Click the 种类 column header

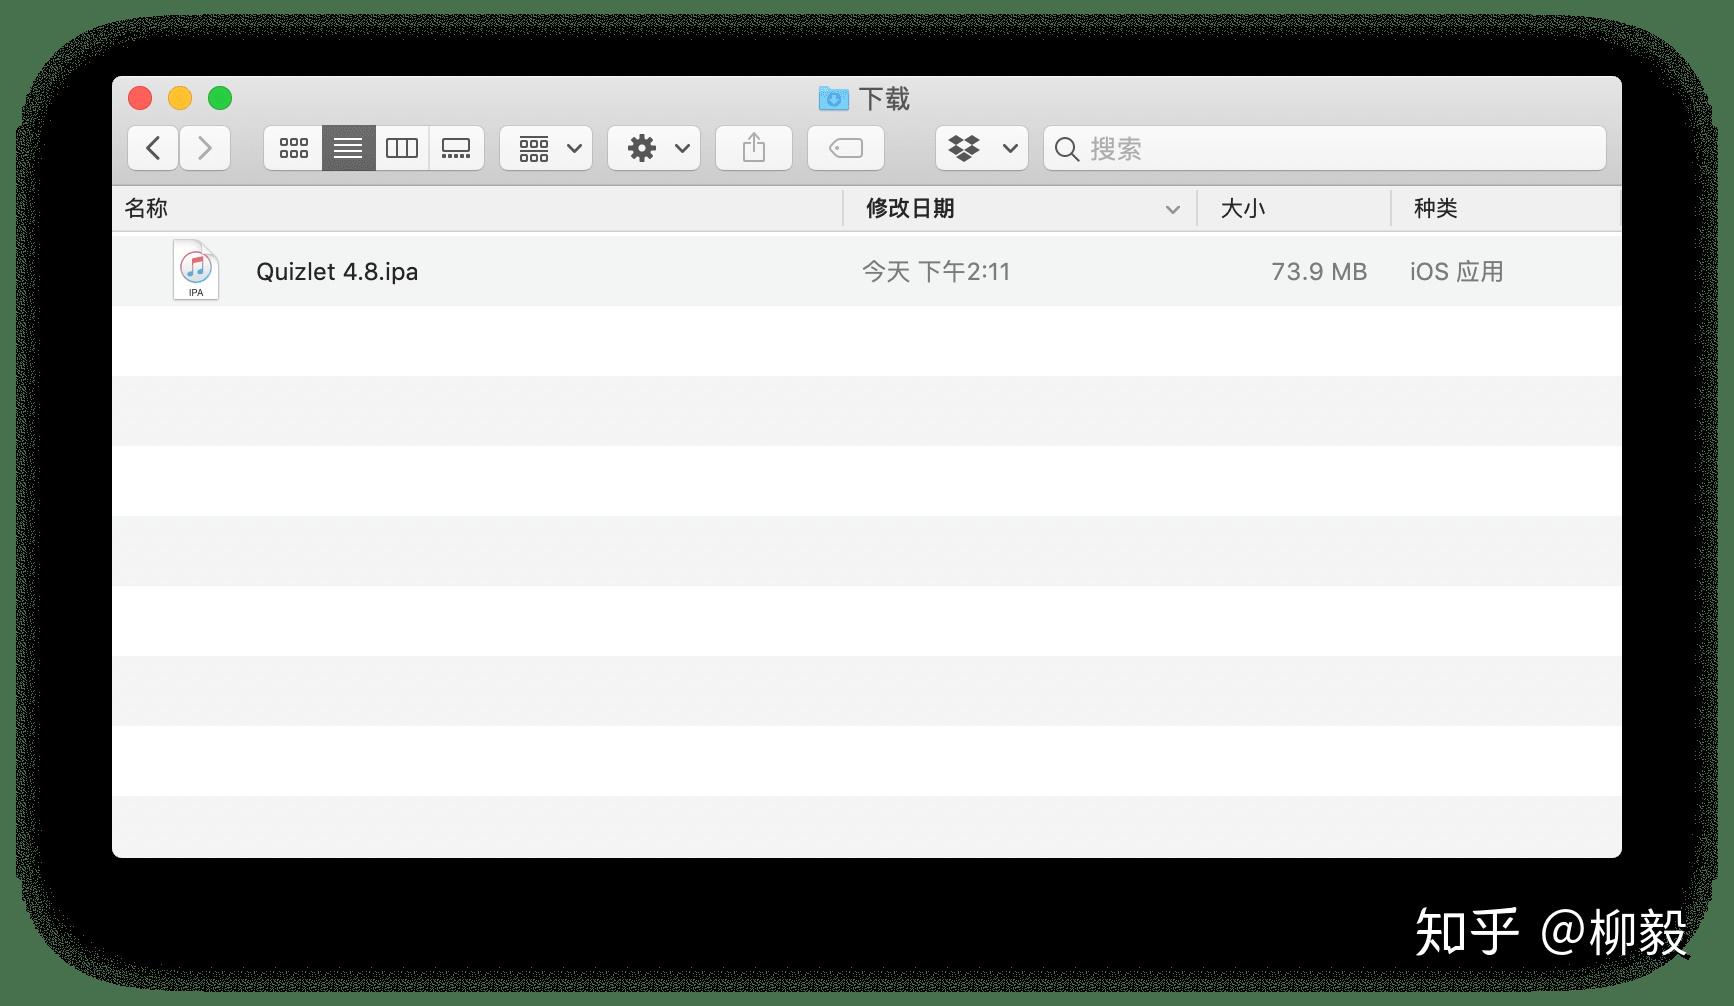coord(1434,208)
